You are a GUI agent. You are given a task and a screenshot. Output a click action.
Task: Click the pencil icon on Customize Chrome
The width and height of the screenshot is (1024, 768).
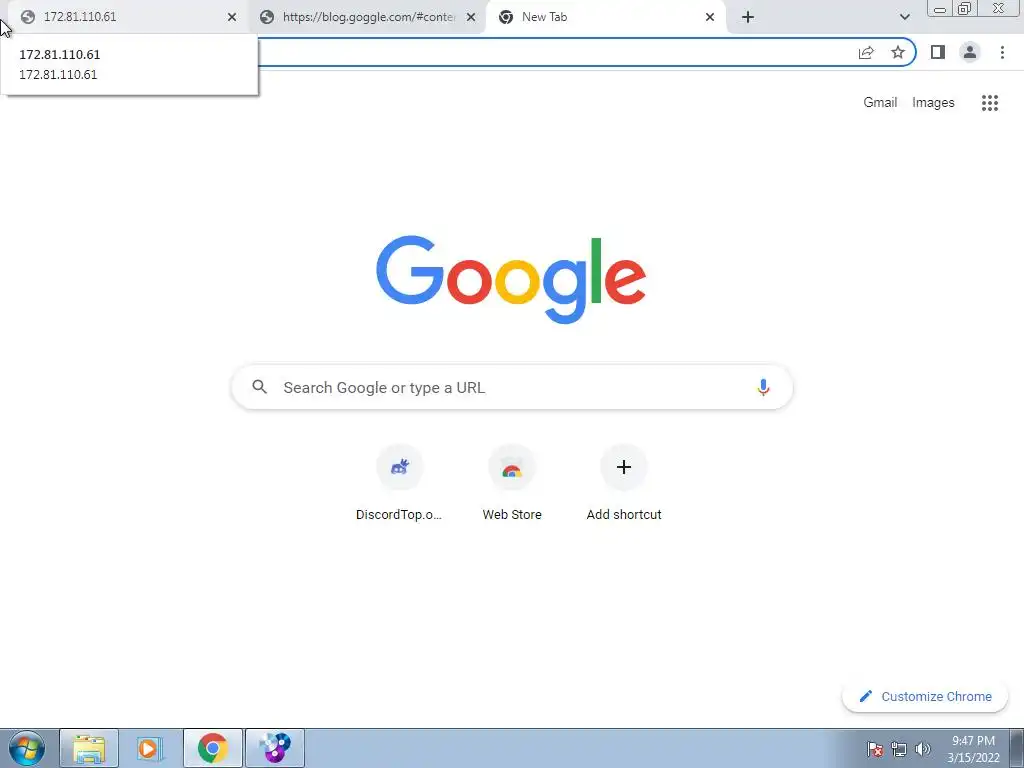[x=865, y=696]
